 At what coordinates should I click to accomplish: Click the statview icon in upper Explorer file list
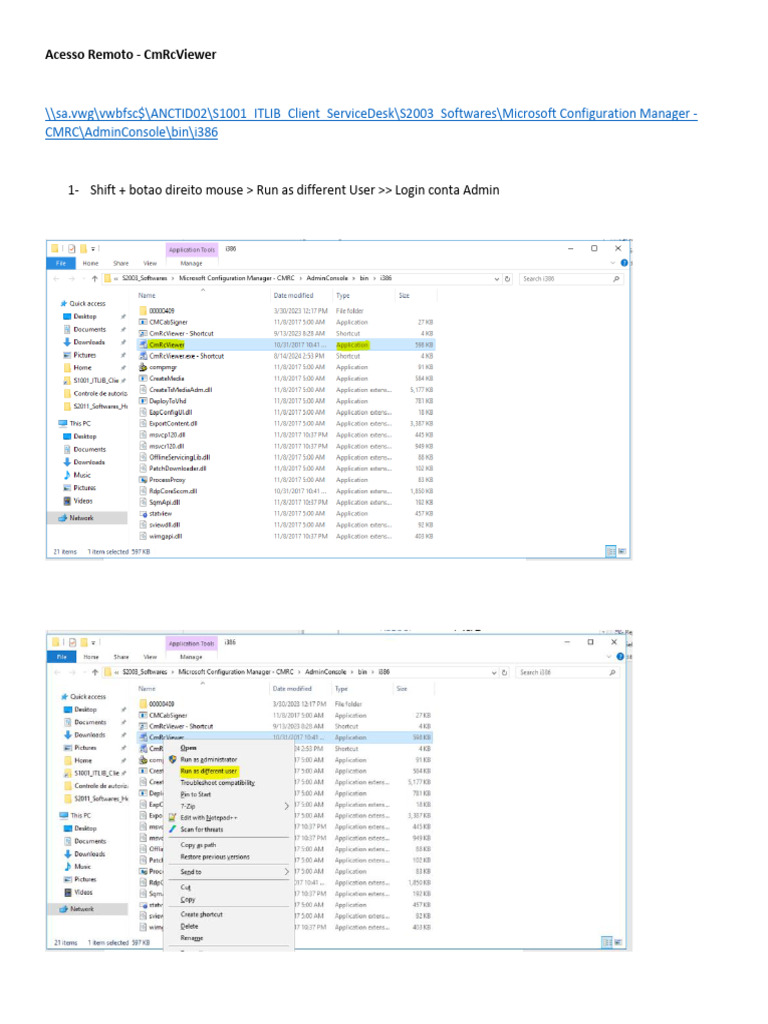pyautogui.click(x=143, y=514)
